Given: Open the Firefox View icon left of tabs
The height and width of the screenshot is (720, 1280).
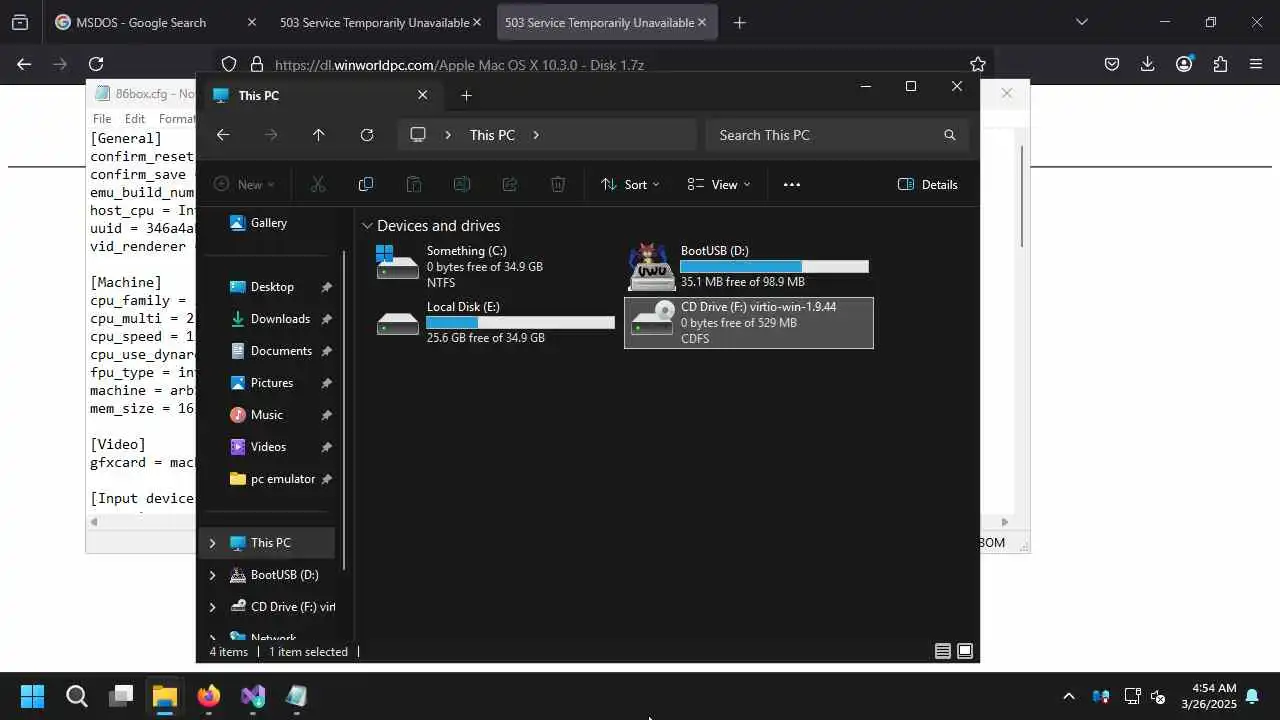Looking at the screenshot, I should click(20, 22).
